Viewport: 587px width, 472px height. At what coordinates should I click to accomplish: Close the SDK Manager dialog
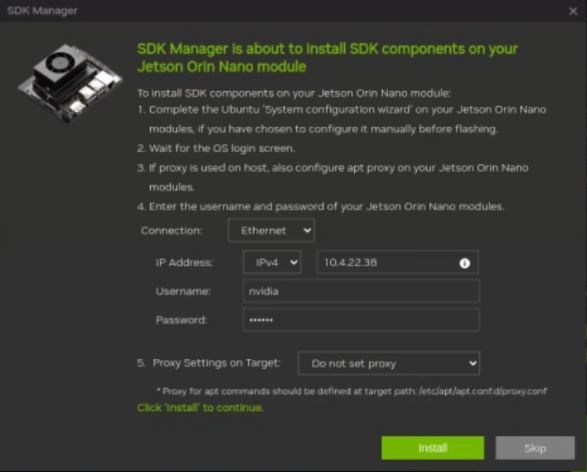(x=573, y=11)
